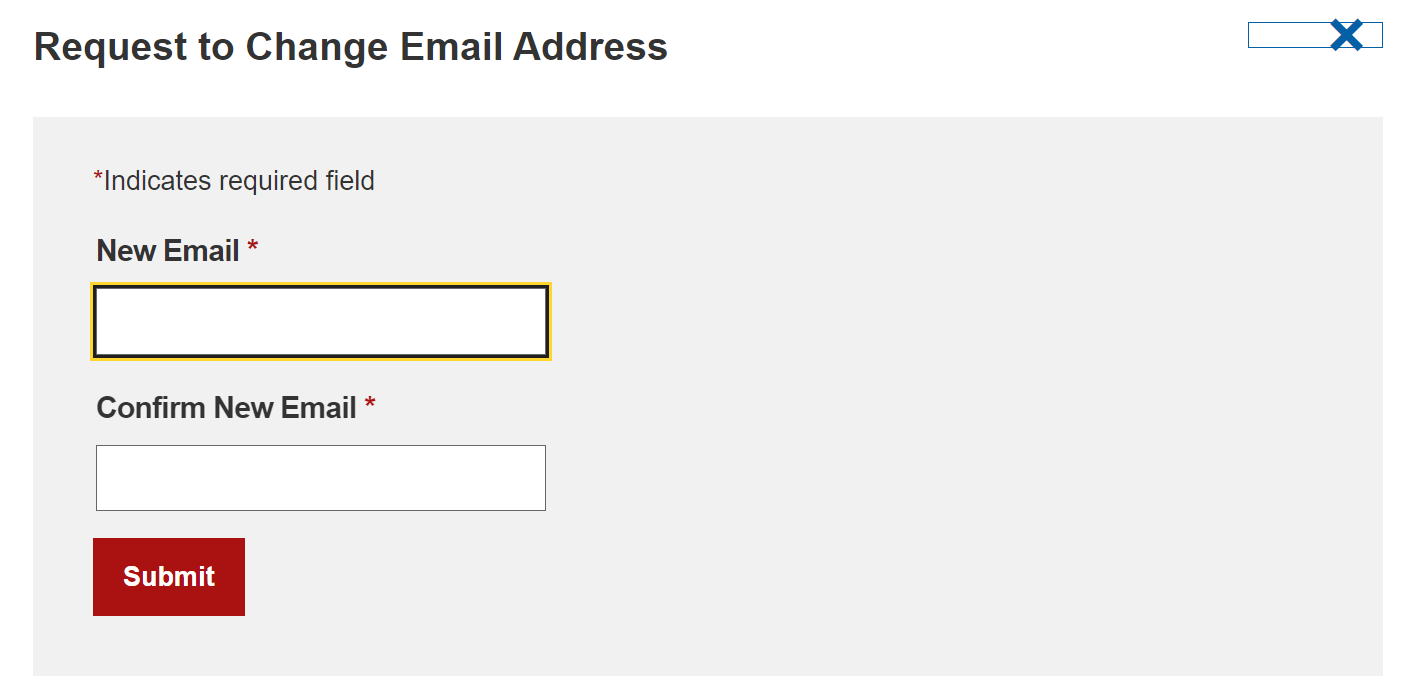This screenshot has width=1411, height=694.
Task: Click the red asterisk beside New Email
Action: tap(253, 247)
